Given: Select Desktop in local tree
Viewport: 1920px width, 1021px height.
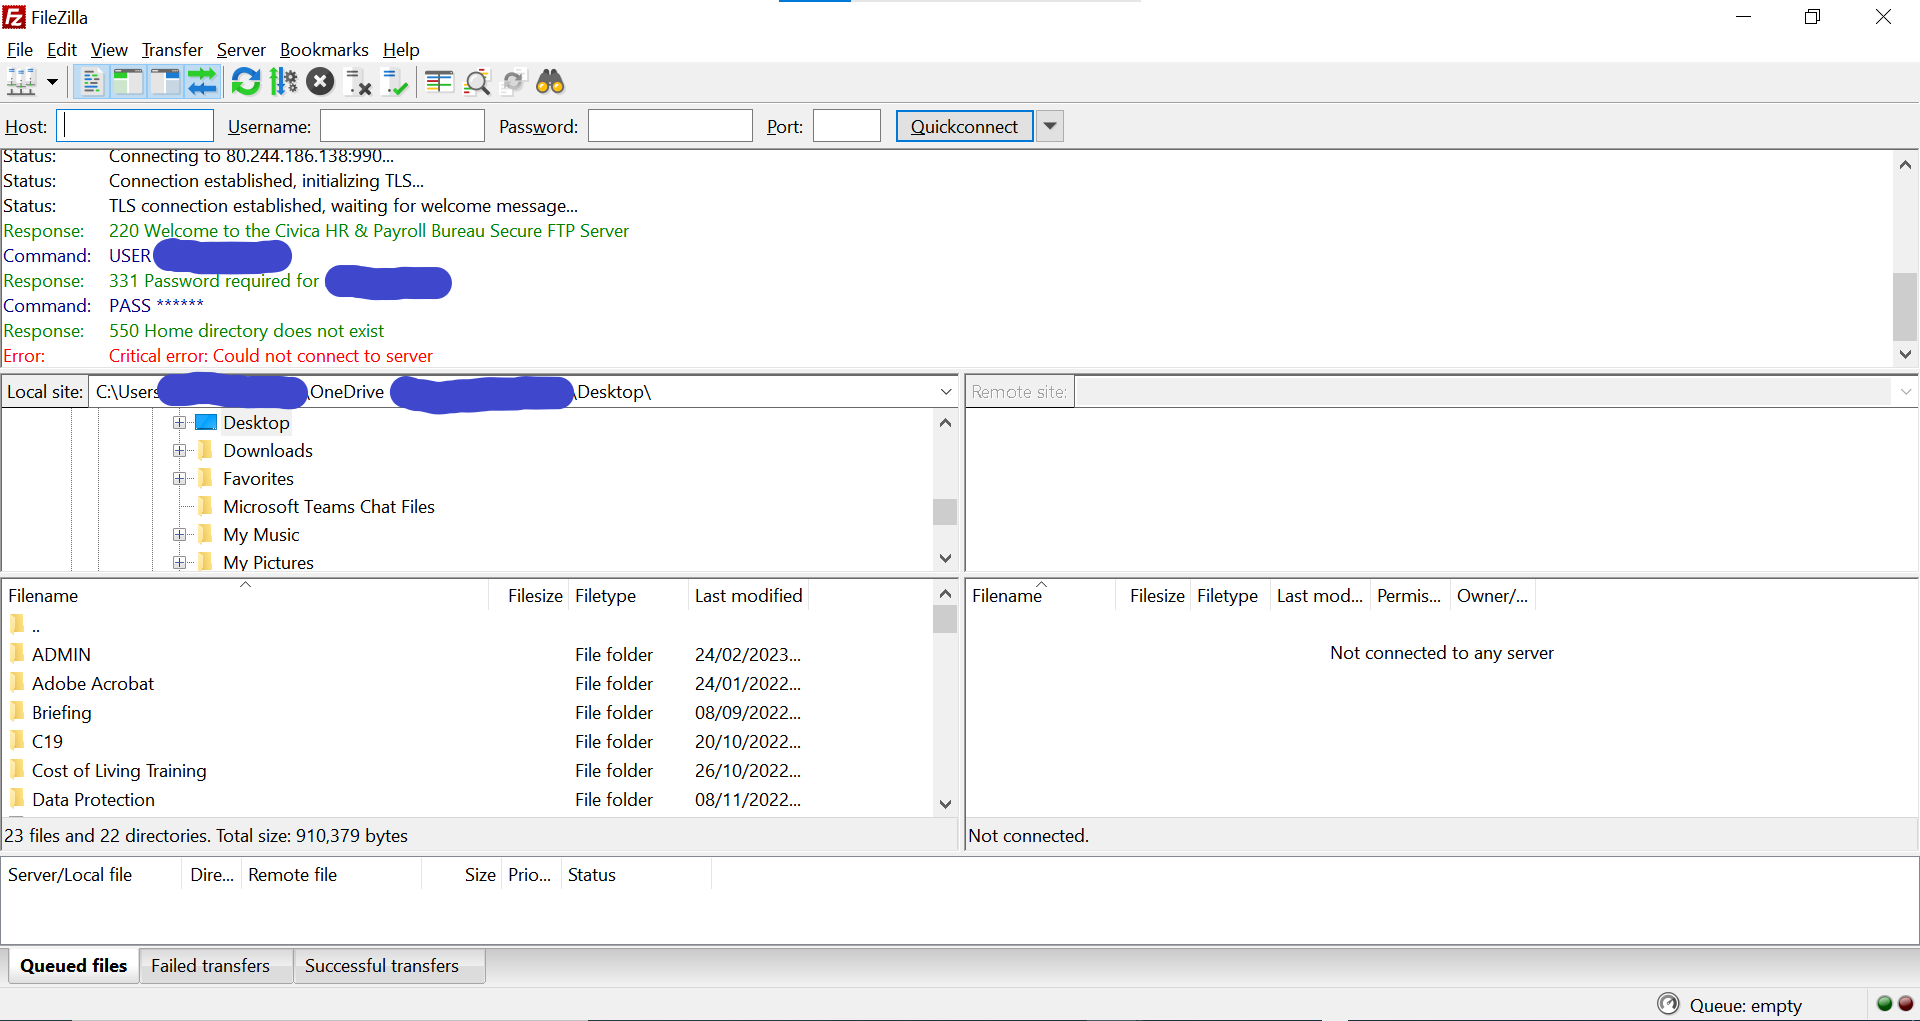Looking at the screenshot, I should click(x=256, y=423).
